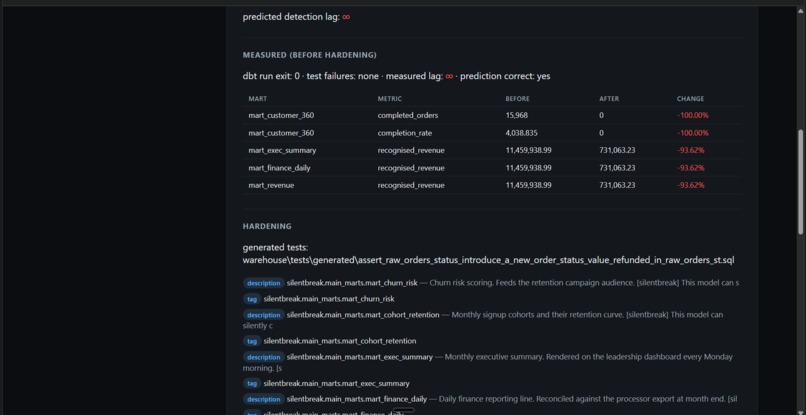Screen dimensions: 806x415
Task: Click the page vertical scrollbar thumb
Action: [x=801, y=182]
